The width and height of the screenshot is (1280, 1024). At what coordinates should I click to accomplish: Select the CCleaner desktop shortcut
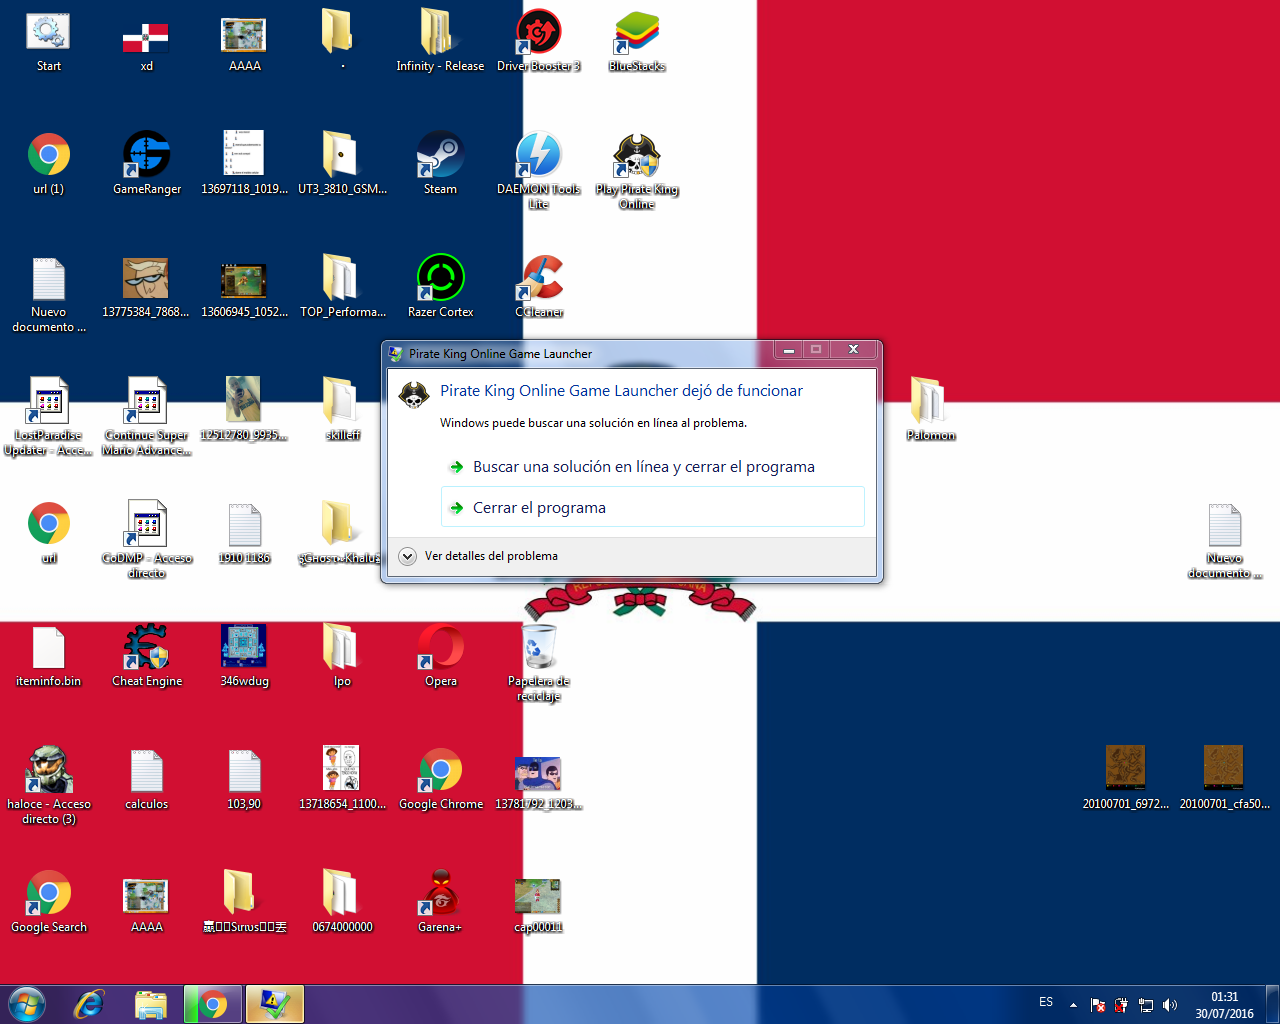pos(539,286)
